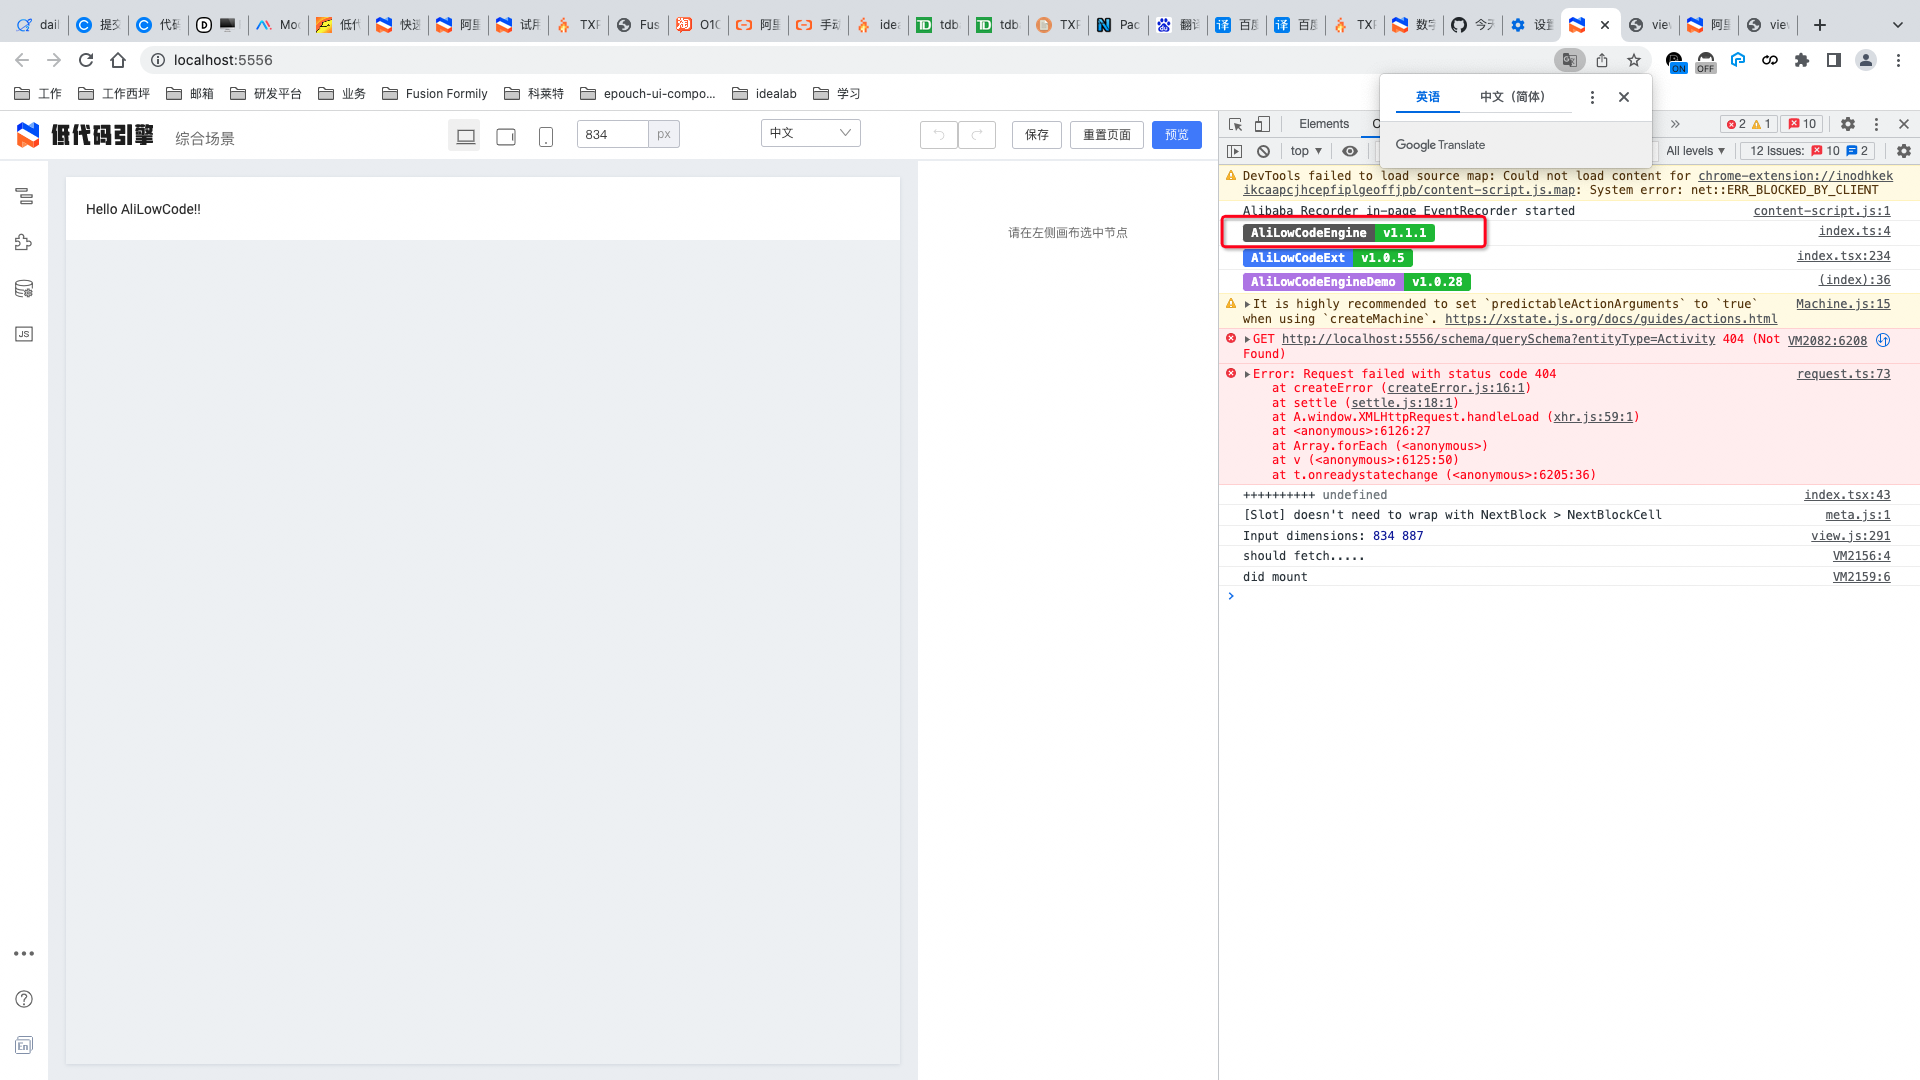Open the data source panel with database icon
The height and width of the screenshot is (1080, 1920).
24,289
